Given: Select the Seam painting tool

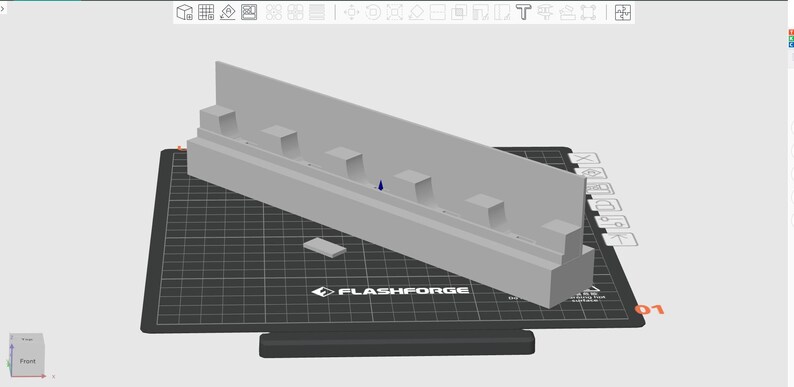Looking at the screenshot, I should (x=502, y=12).
